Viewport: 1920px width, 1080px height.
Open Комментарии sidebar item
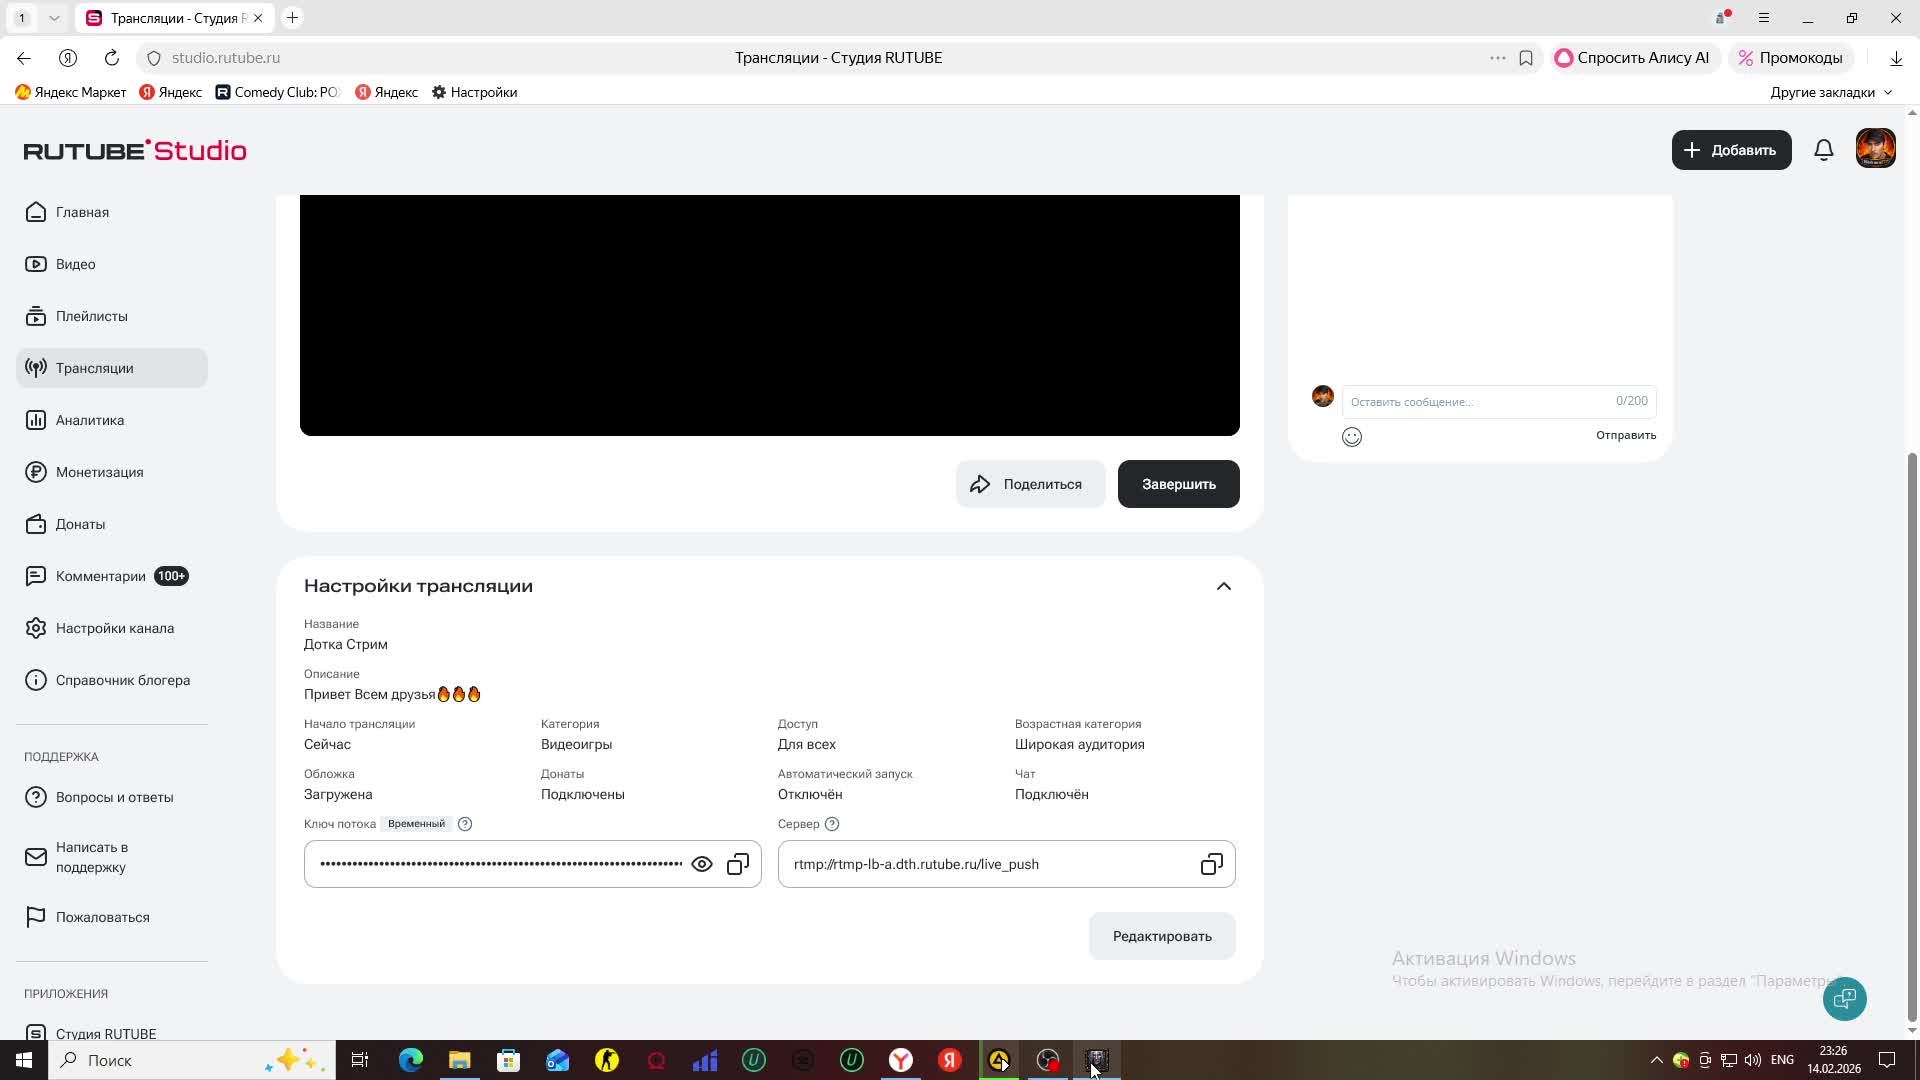coord(101,576)
